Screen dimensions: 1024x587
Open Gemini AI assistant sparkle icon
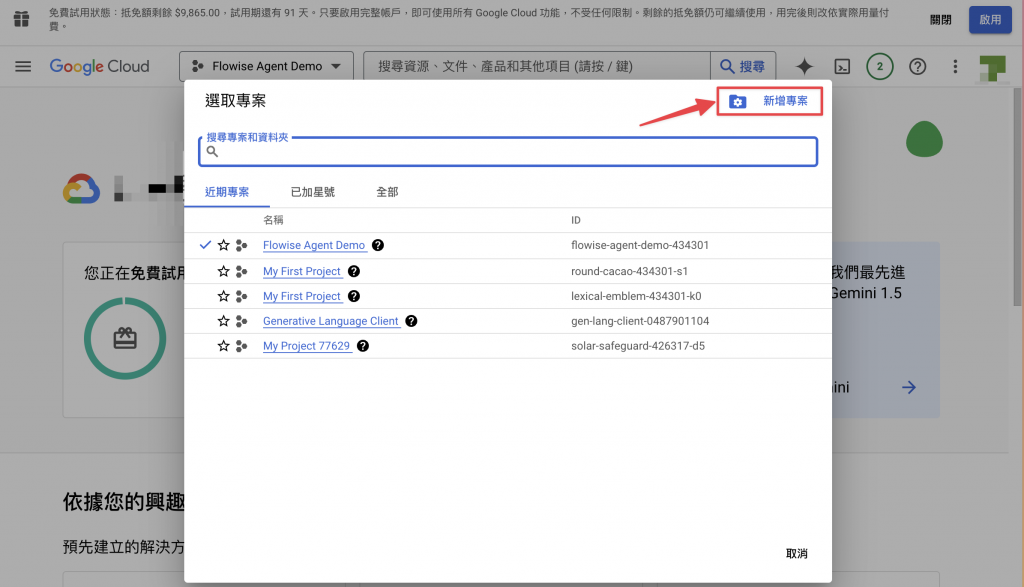[x=805, y=66]
